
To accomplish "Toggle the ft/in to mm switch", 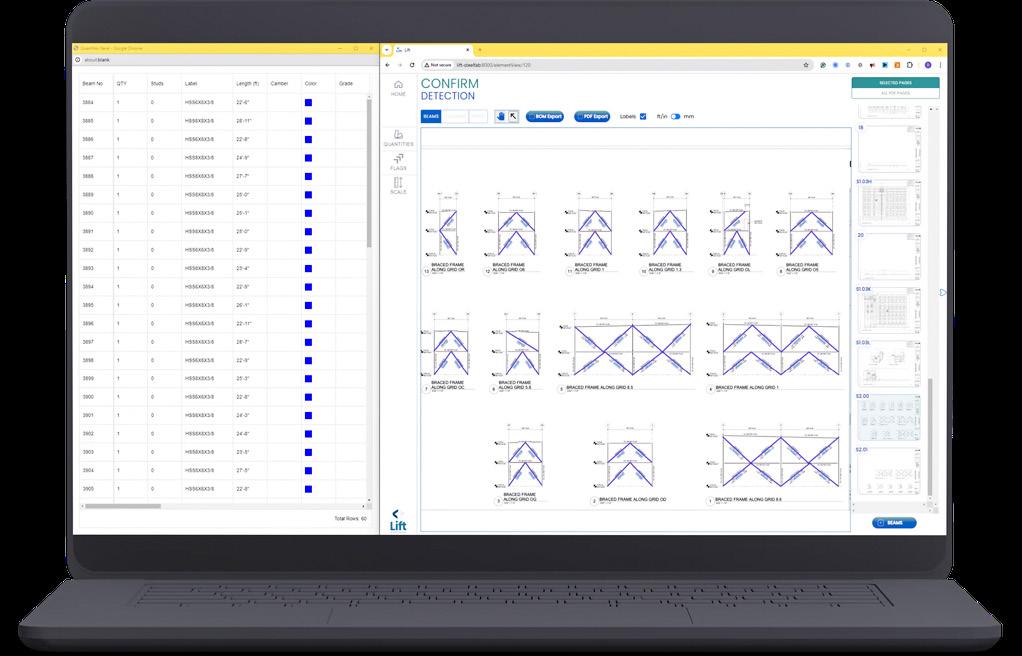I will [x=675, y=116].
